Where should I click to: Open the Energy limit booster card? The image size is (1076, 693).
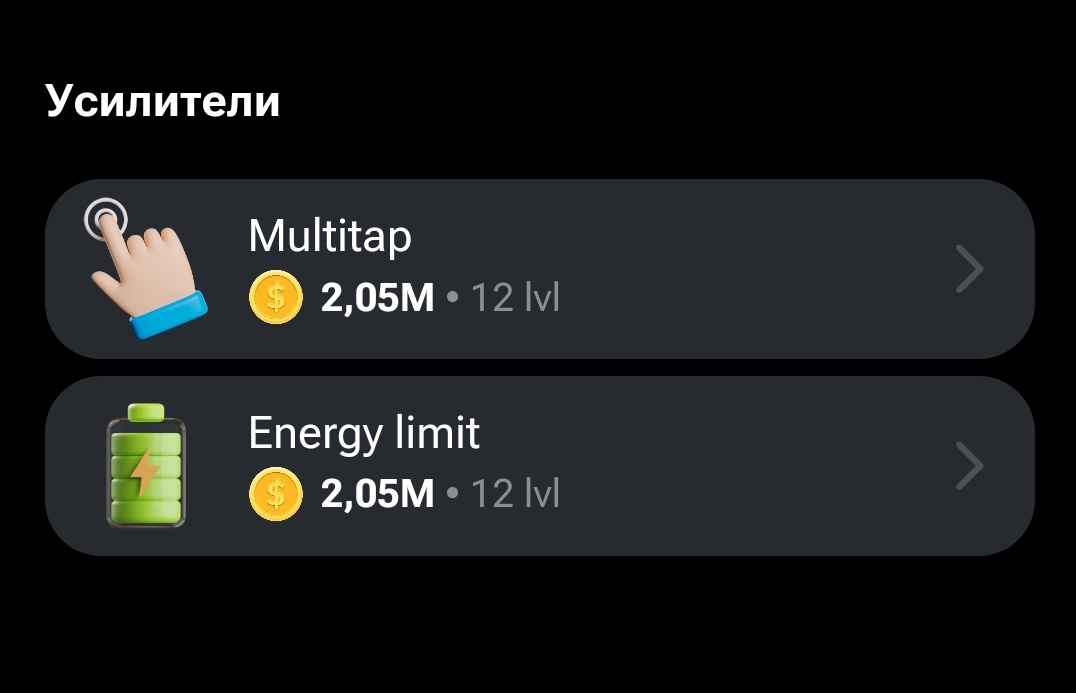click(539, 466)
